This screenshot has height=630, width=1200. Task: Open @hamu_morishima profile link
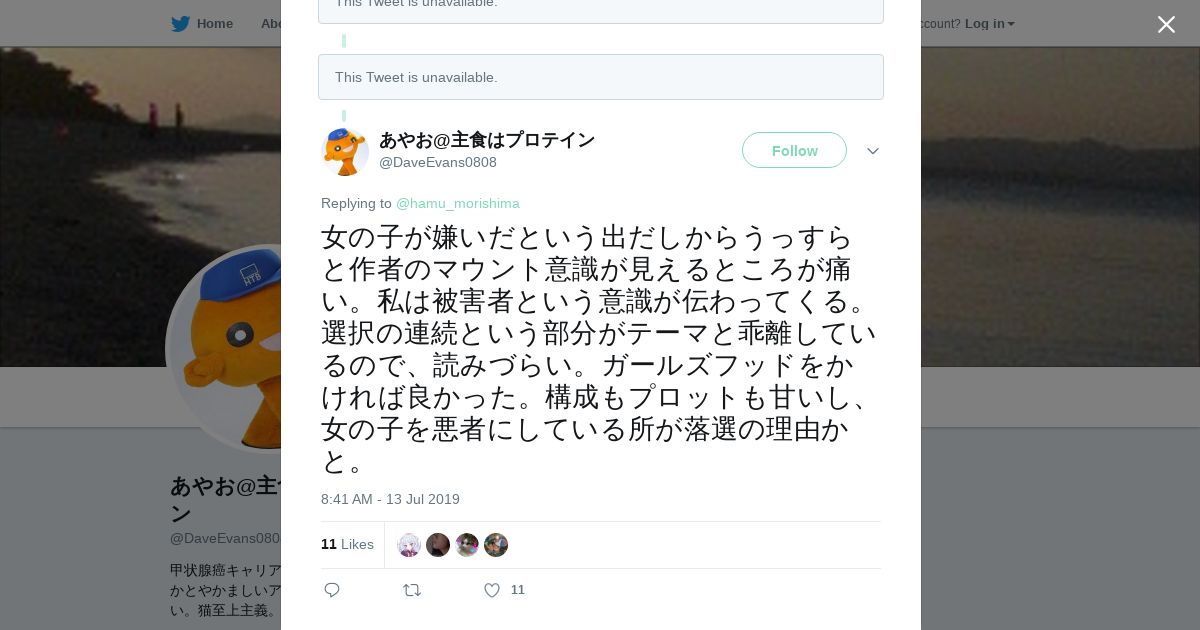tap(457, 203)
